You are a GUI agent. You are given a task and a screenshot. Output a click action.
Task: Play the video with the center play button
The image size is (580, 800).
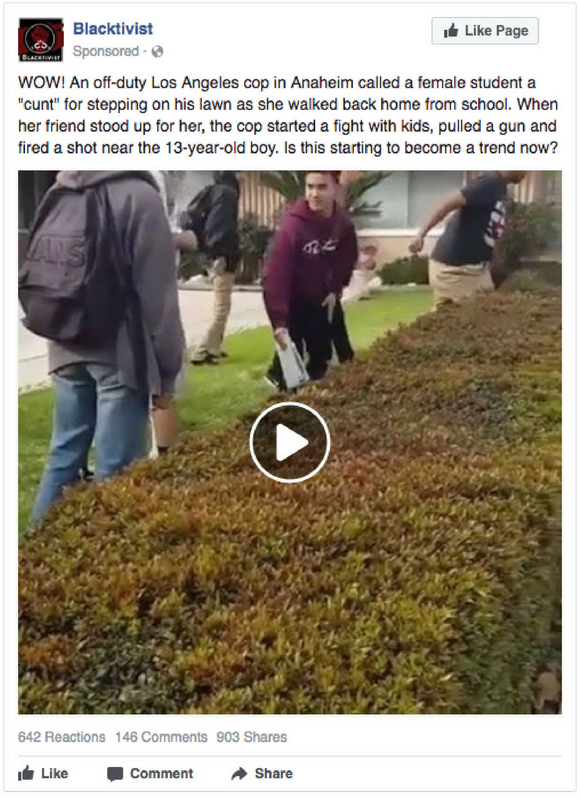click(290, 442)
